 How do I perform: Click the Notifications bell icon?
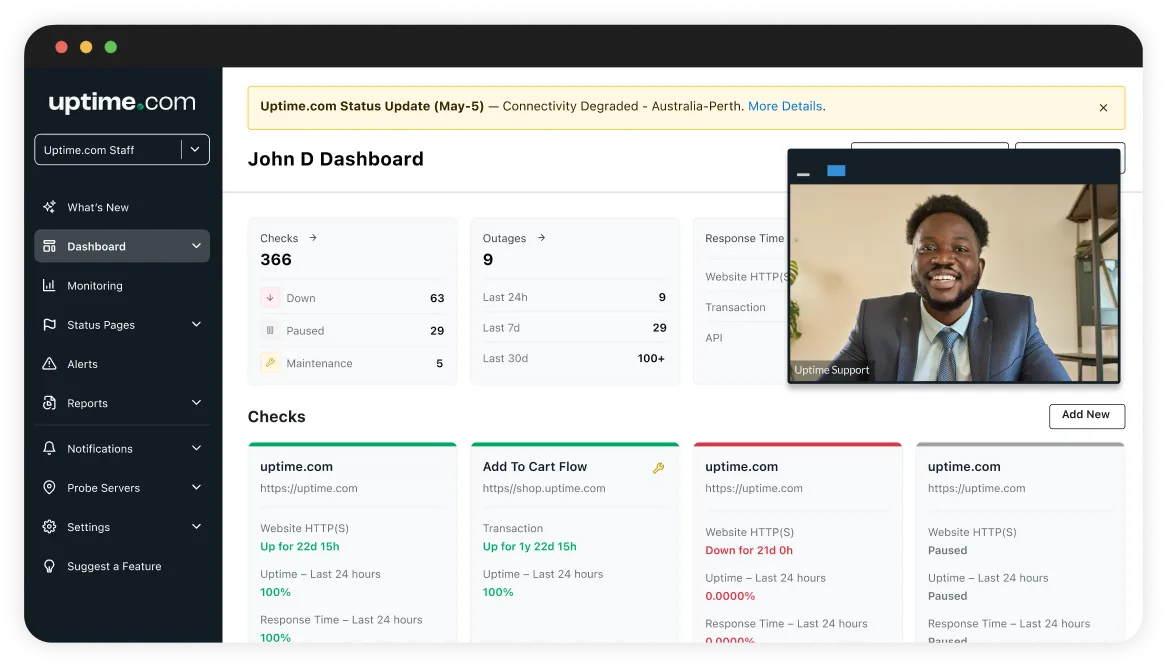pos(50,448)
